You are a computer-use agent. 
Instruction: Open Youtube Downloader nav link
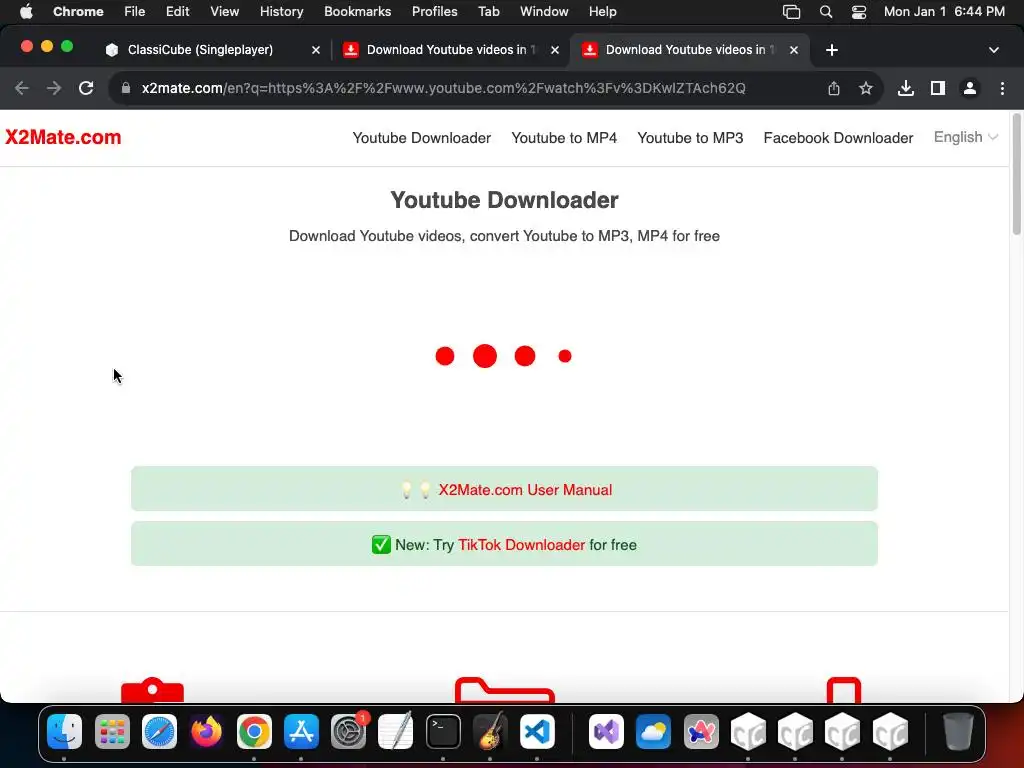422,138
